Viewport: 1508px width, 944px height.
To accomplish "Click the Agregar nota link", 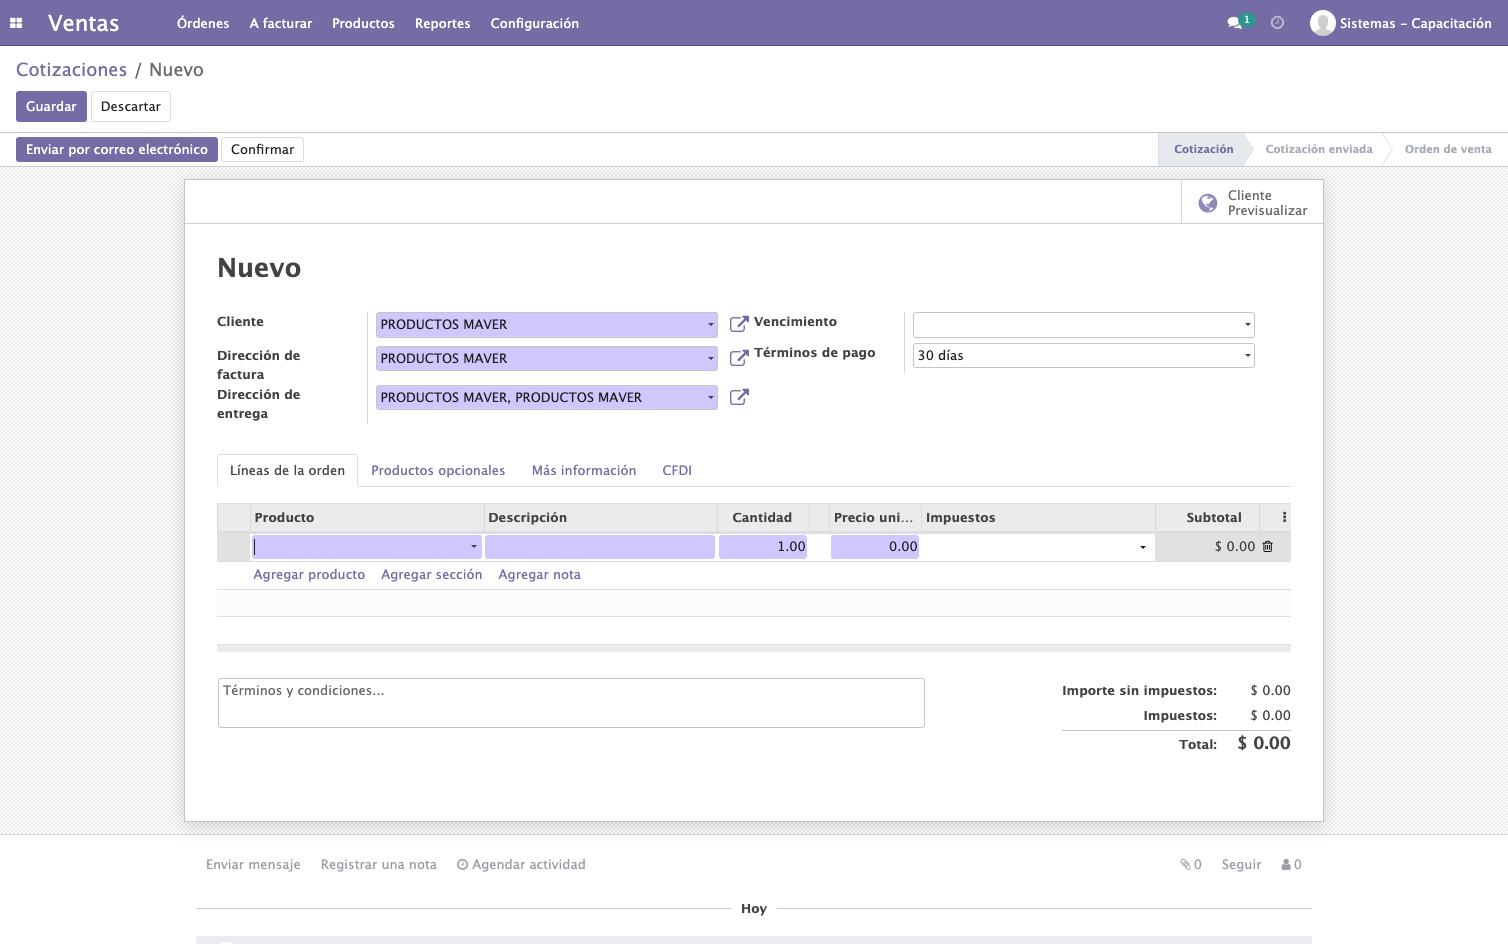I will click(x=540, y=575).
